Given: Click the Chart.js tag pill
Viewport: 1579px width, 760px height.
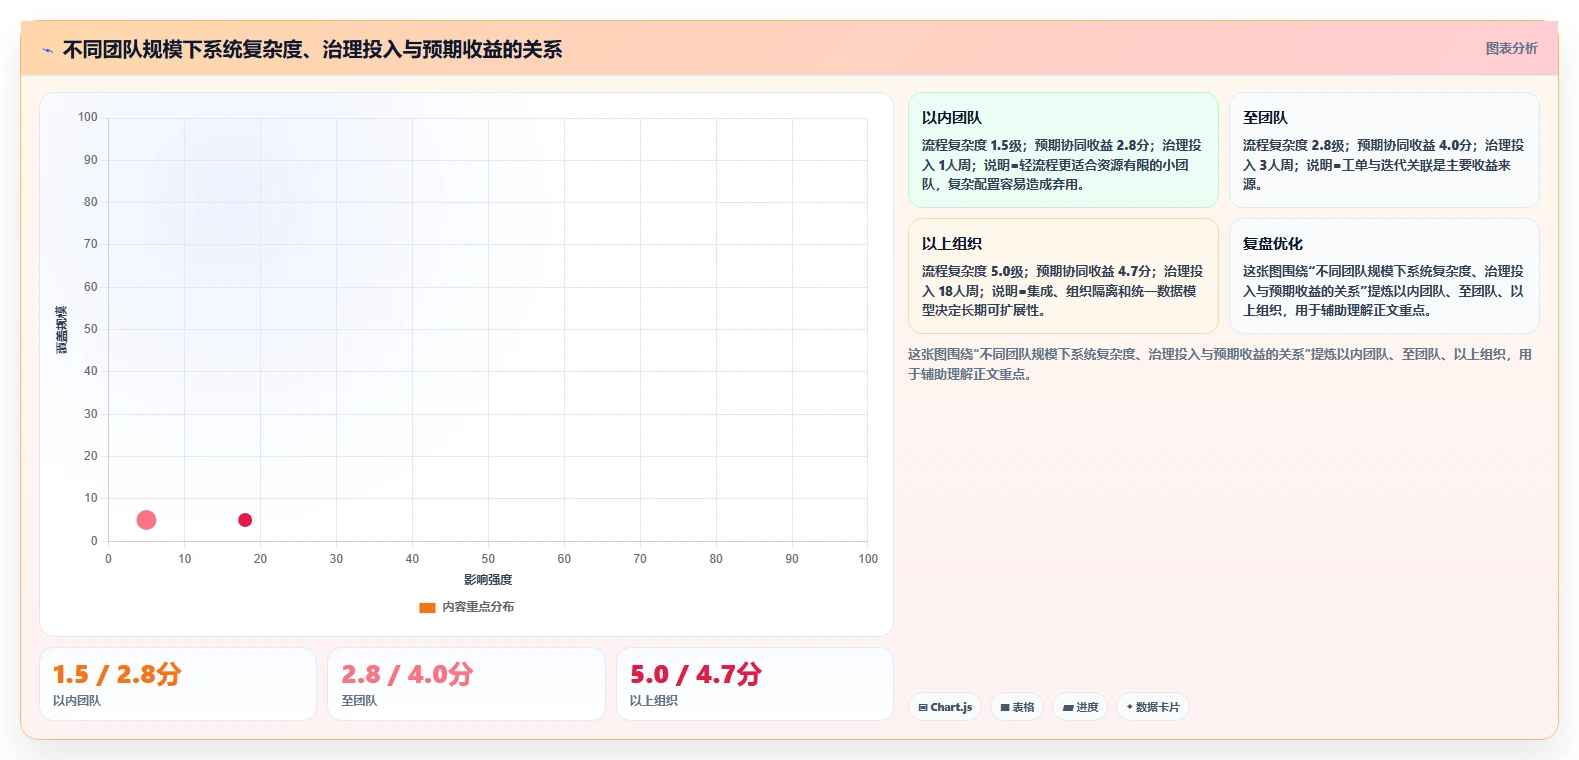Looking at the screenshot, I should point(945,707).
